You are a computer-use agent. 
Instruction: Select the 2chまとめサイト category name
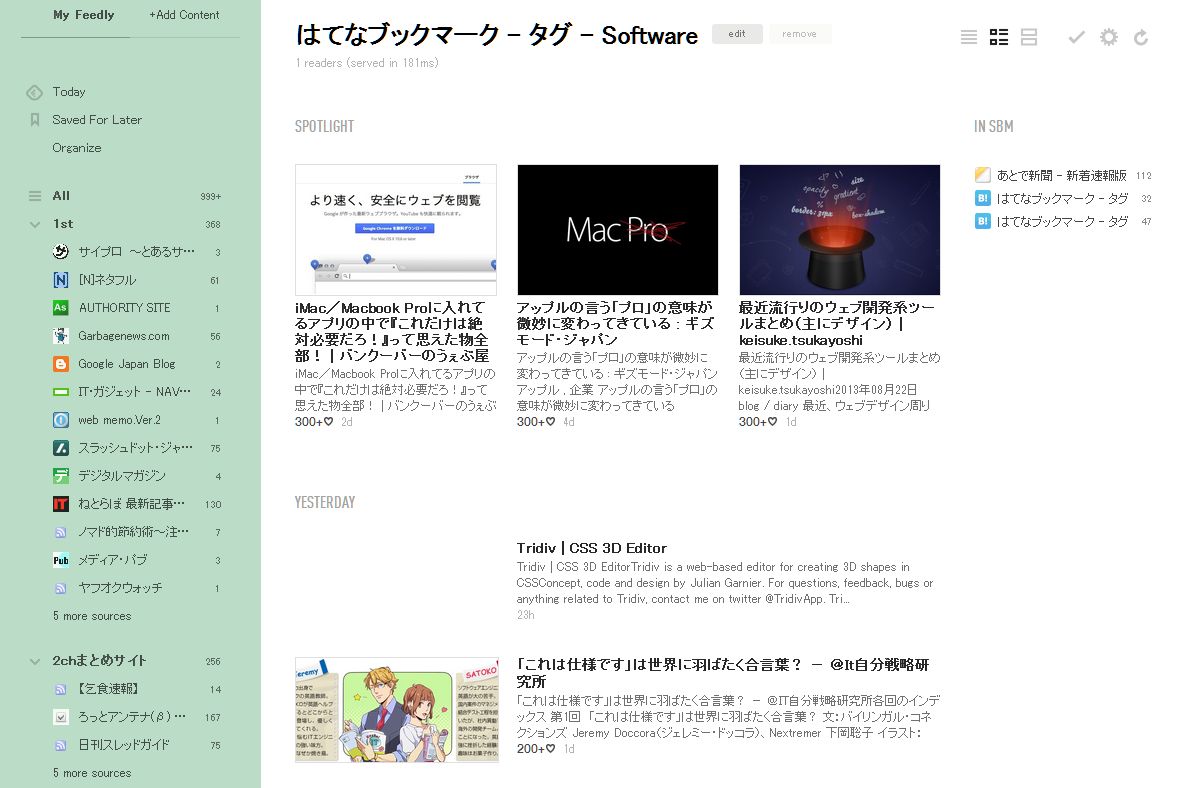point(99,661)
